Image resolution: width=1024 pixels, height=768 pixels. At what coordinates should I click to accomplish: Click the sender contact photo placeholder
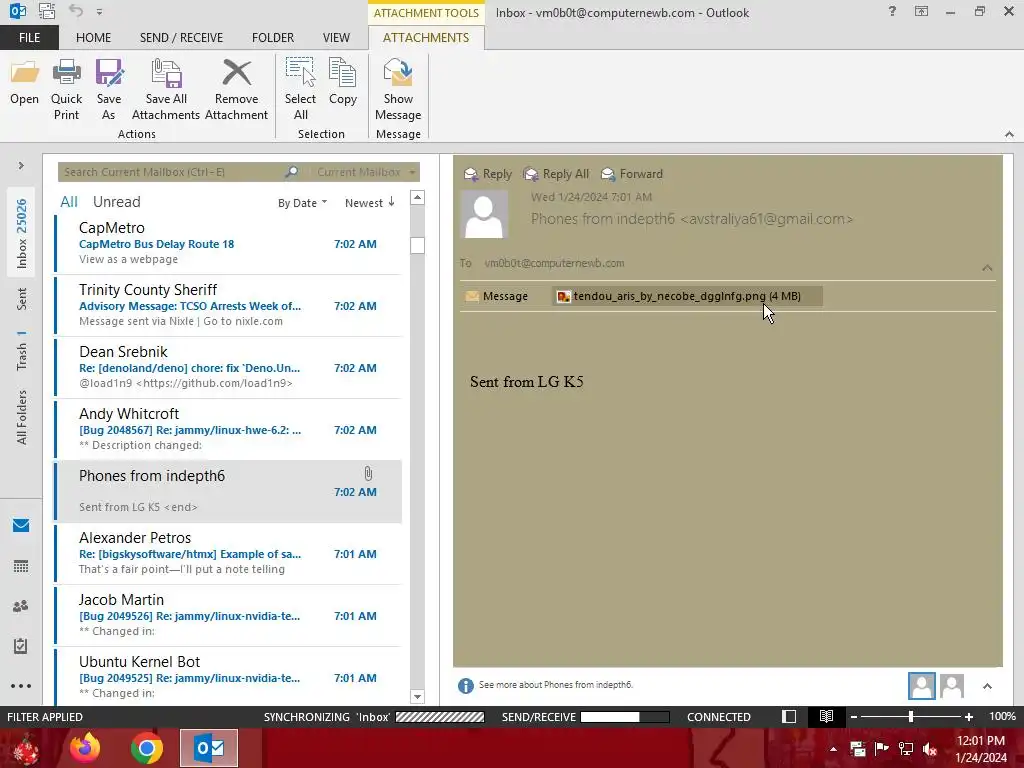pos(484,214)
